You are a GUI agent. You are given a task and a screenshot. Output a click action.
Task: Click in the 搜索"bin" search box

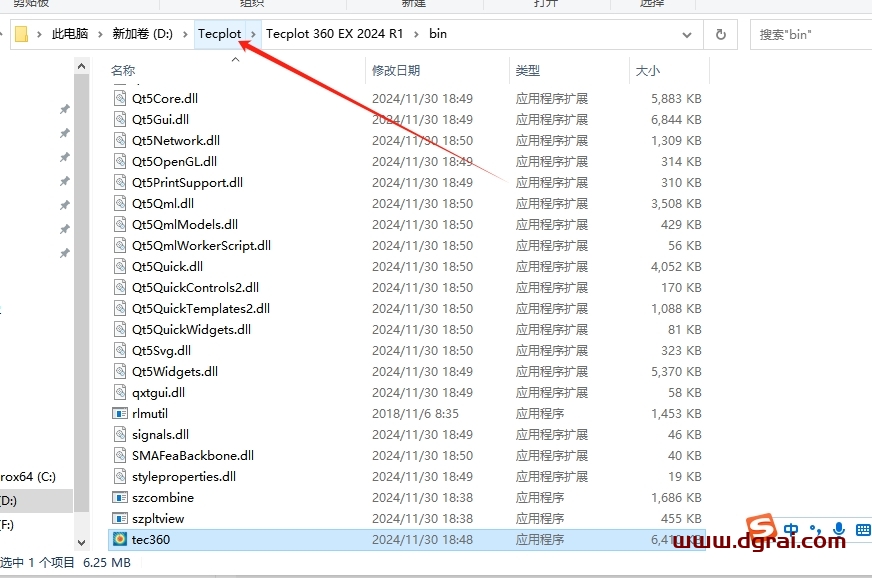[812, 34]
